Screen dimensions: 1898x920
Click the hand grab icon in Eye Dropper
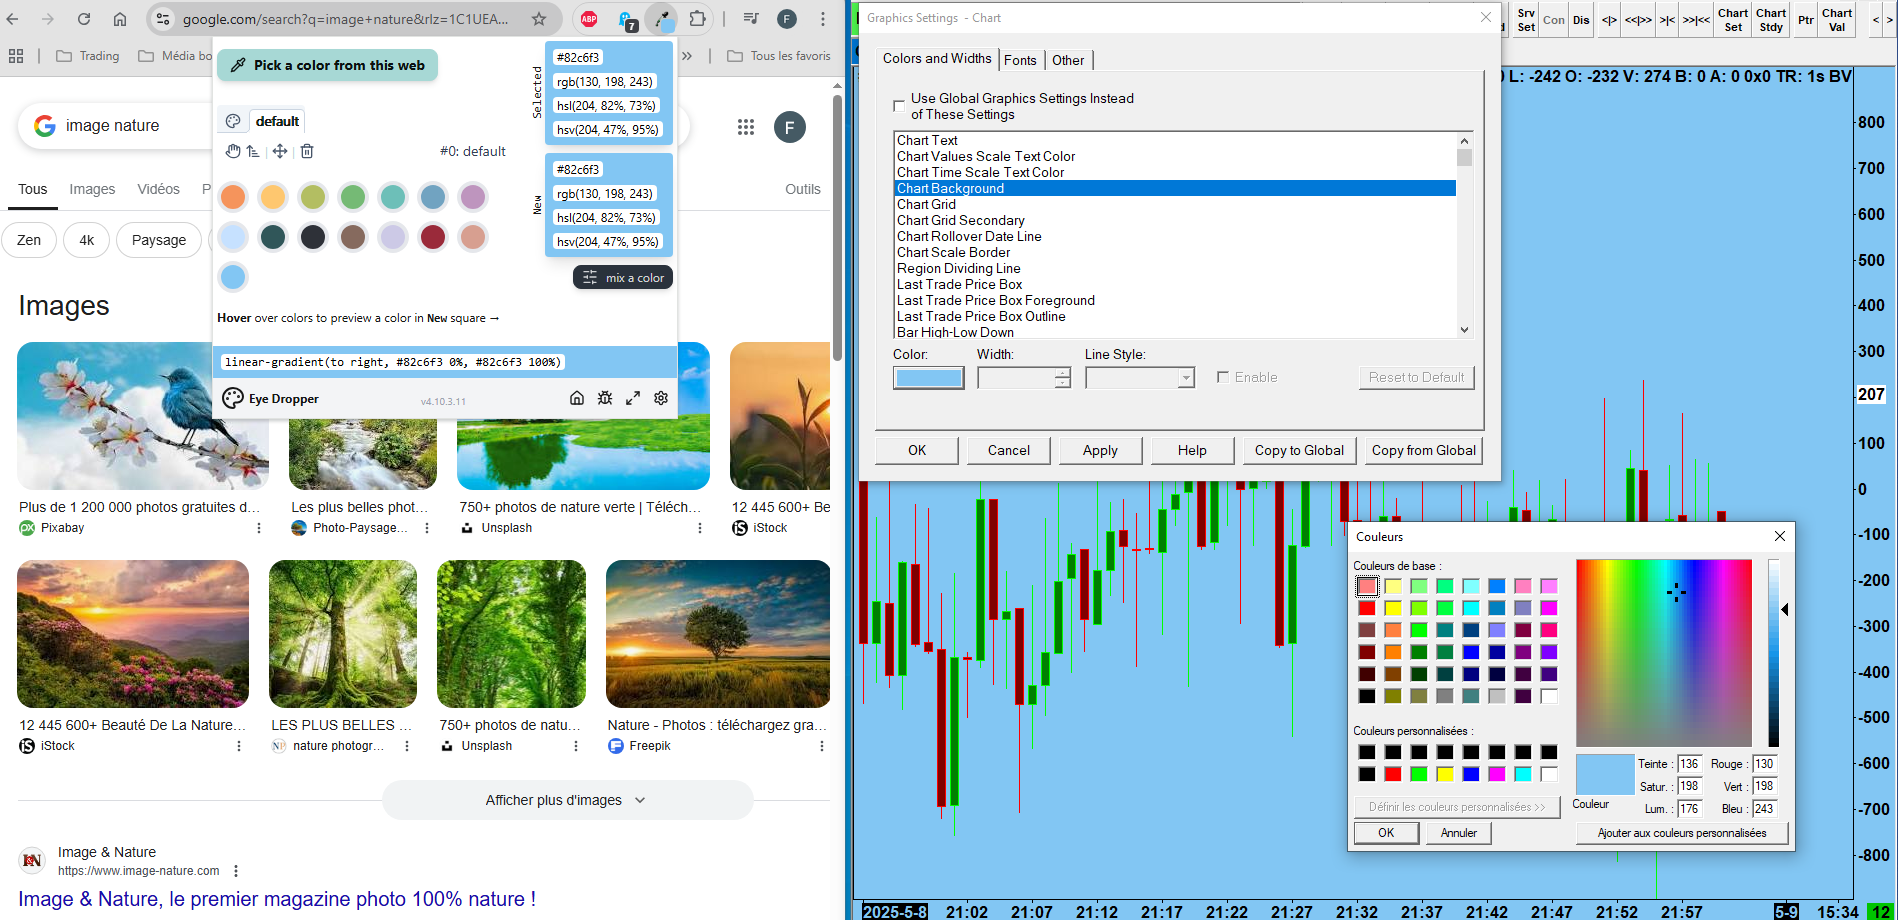(x=233, y=151)
